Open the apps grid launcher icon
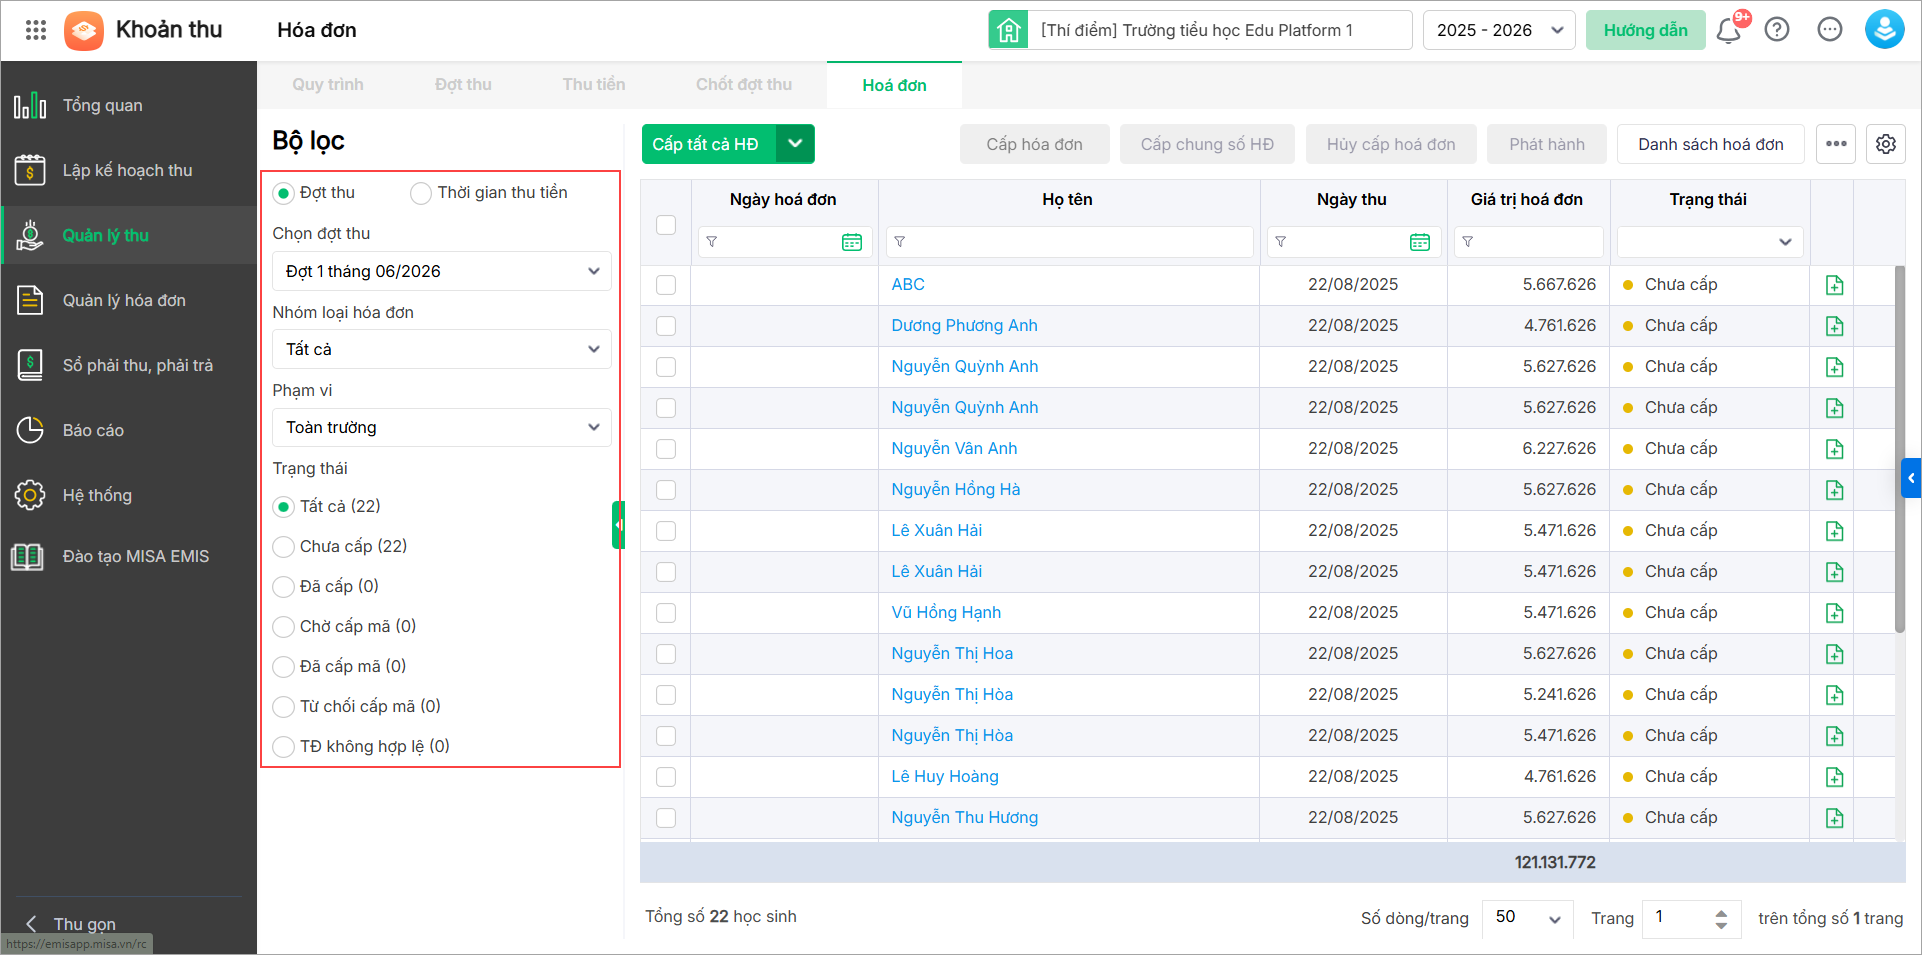 click(x=36, y=30)
